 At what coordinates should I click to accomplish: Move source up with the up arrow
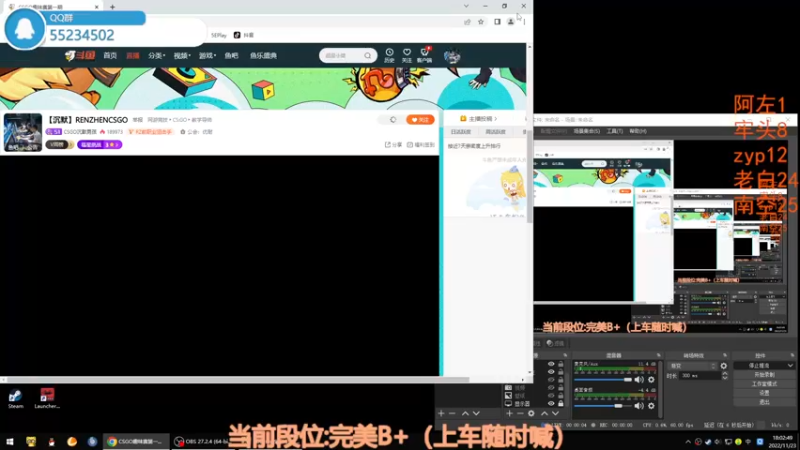point(544,413)
